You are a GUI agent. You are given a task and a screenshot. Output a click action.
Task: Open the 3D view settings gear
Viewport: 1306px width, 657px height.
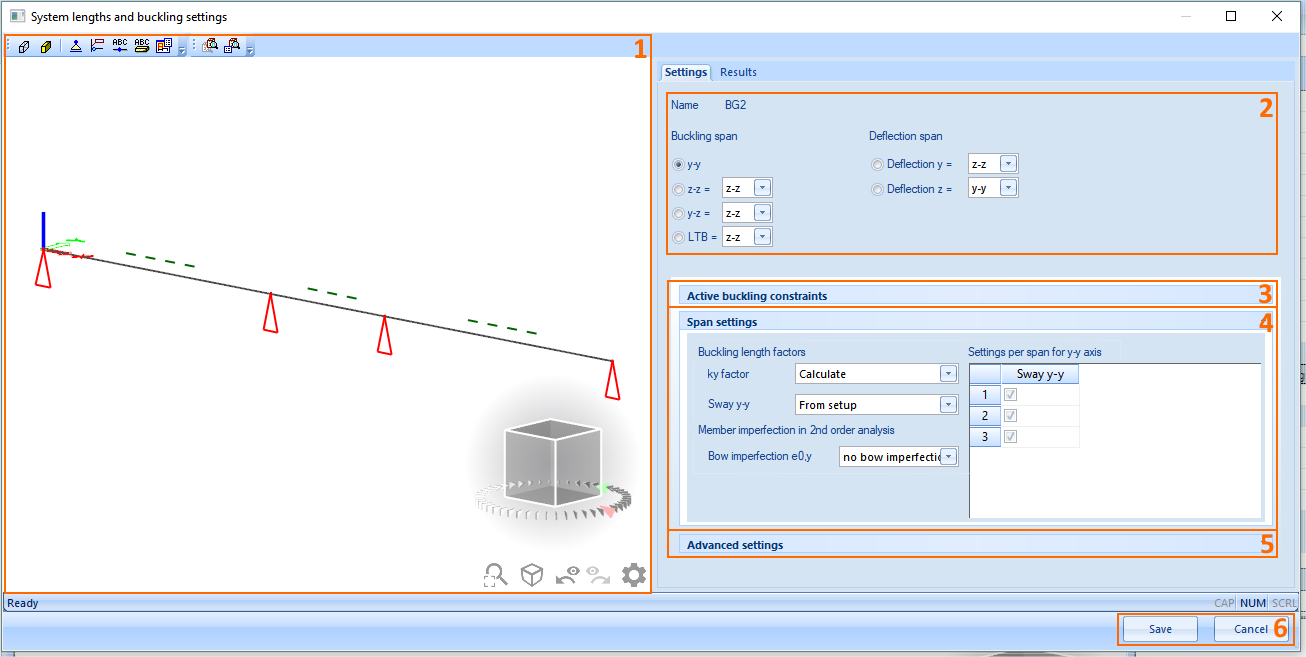coord(633,575)
